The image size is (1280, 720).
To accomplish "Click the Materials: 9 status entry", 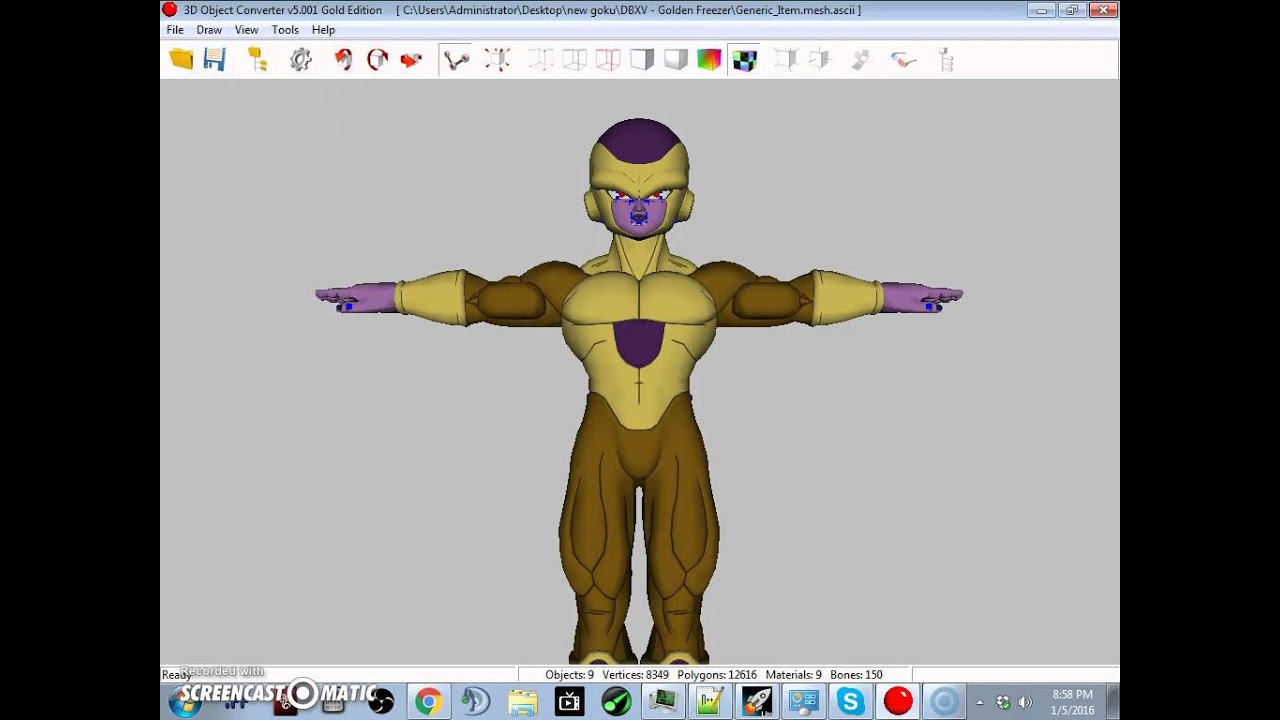I will tap(793, 675).
